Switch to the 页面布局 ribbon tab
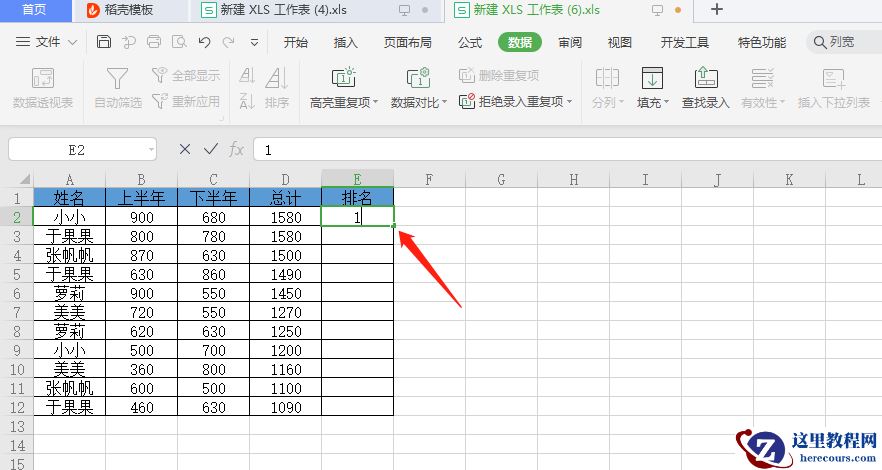The image size is (882, 470). tap(408, 42)
